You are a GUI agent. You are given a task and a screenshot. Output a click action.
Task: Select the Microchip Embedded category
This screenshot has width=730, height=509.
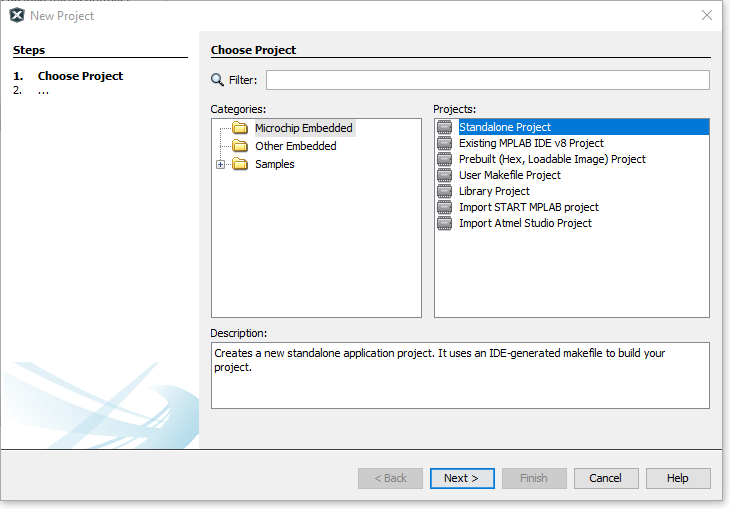point(304,128)
